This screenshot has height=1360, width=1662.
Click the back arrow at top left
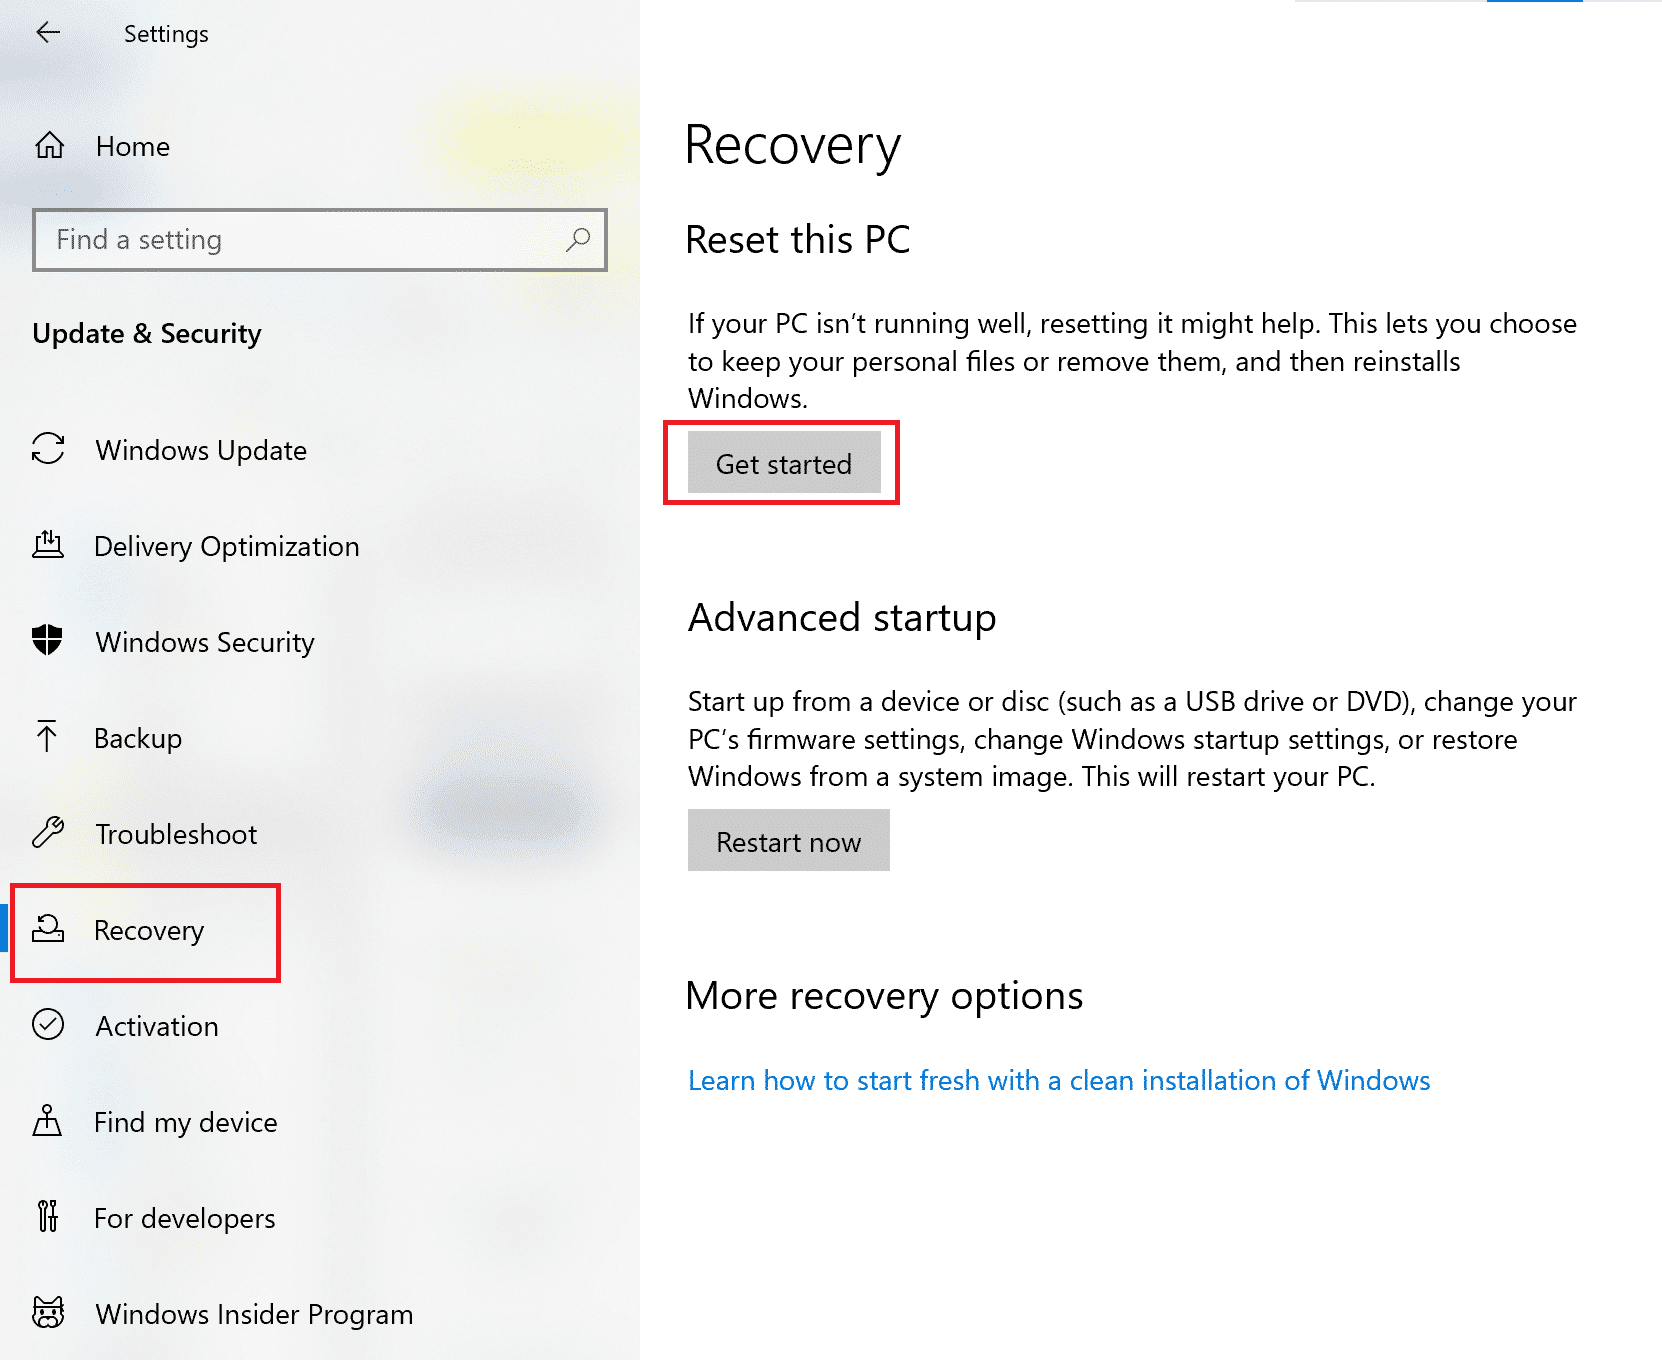tap(48, 32)
